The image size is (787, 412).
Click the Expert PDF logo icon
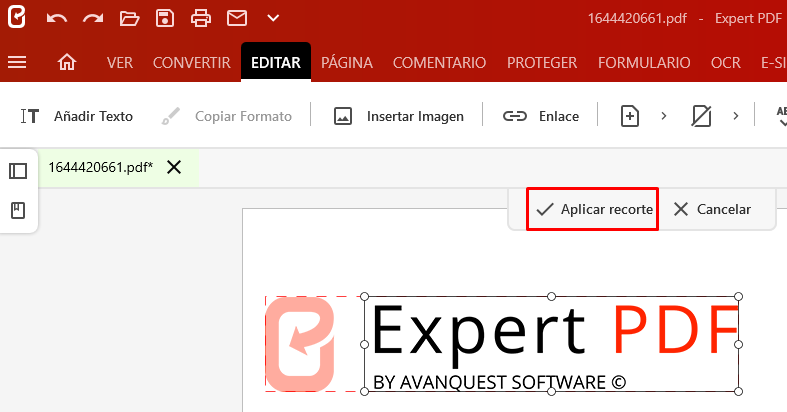(16, 18)
